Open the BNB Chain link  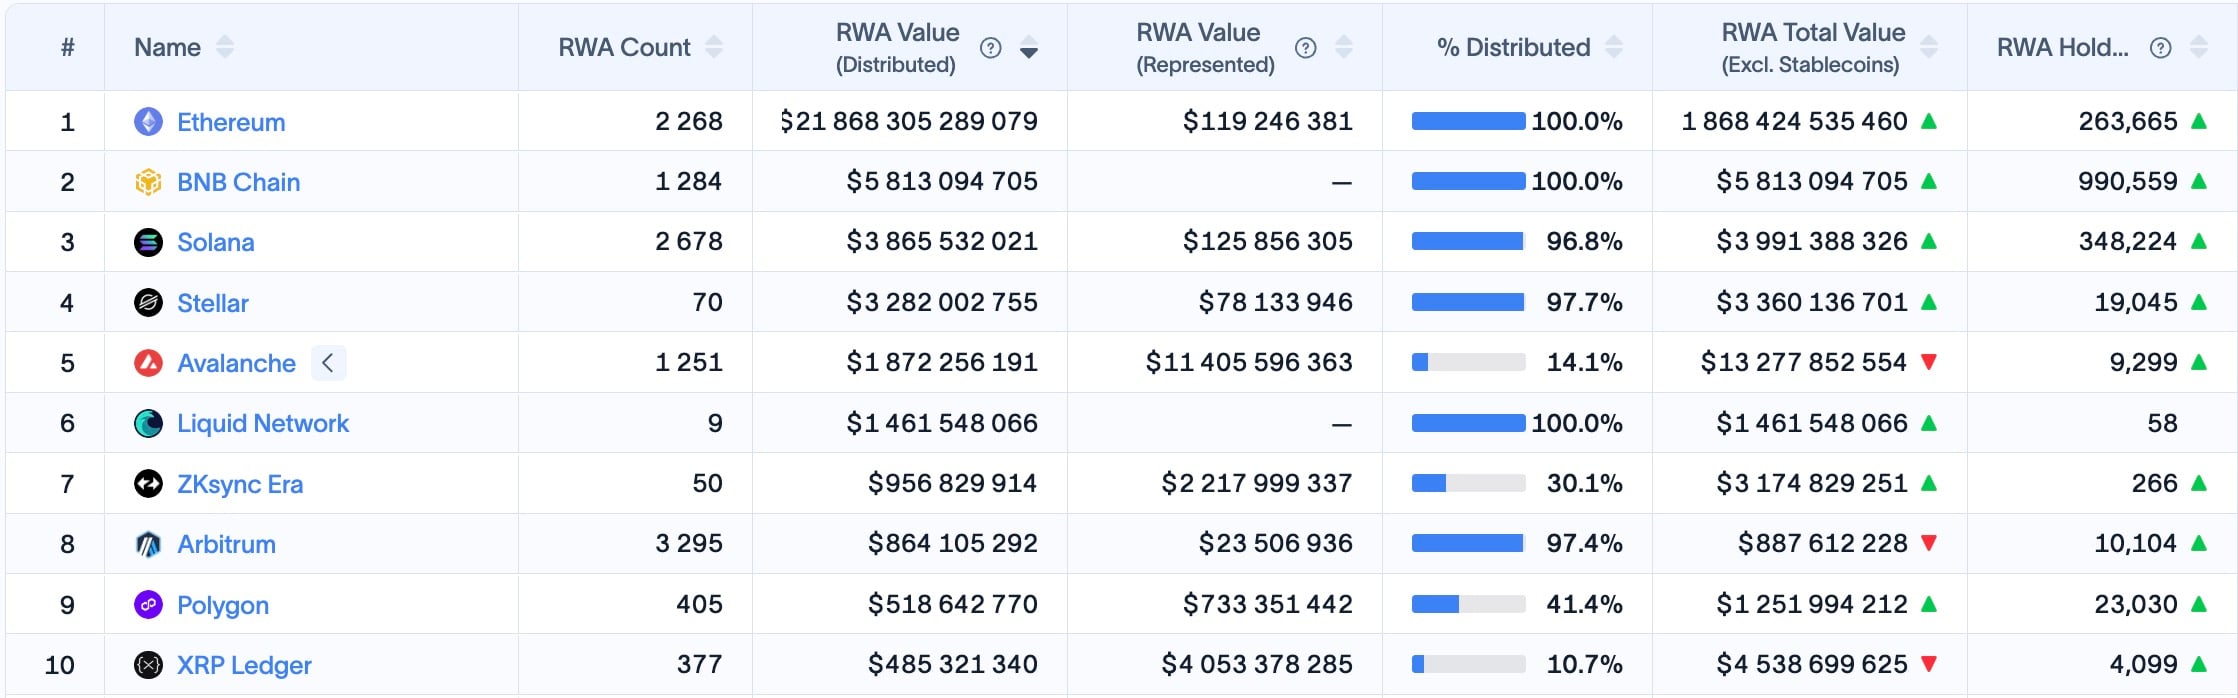[238, 182]
